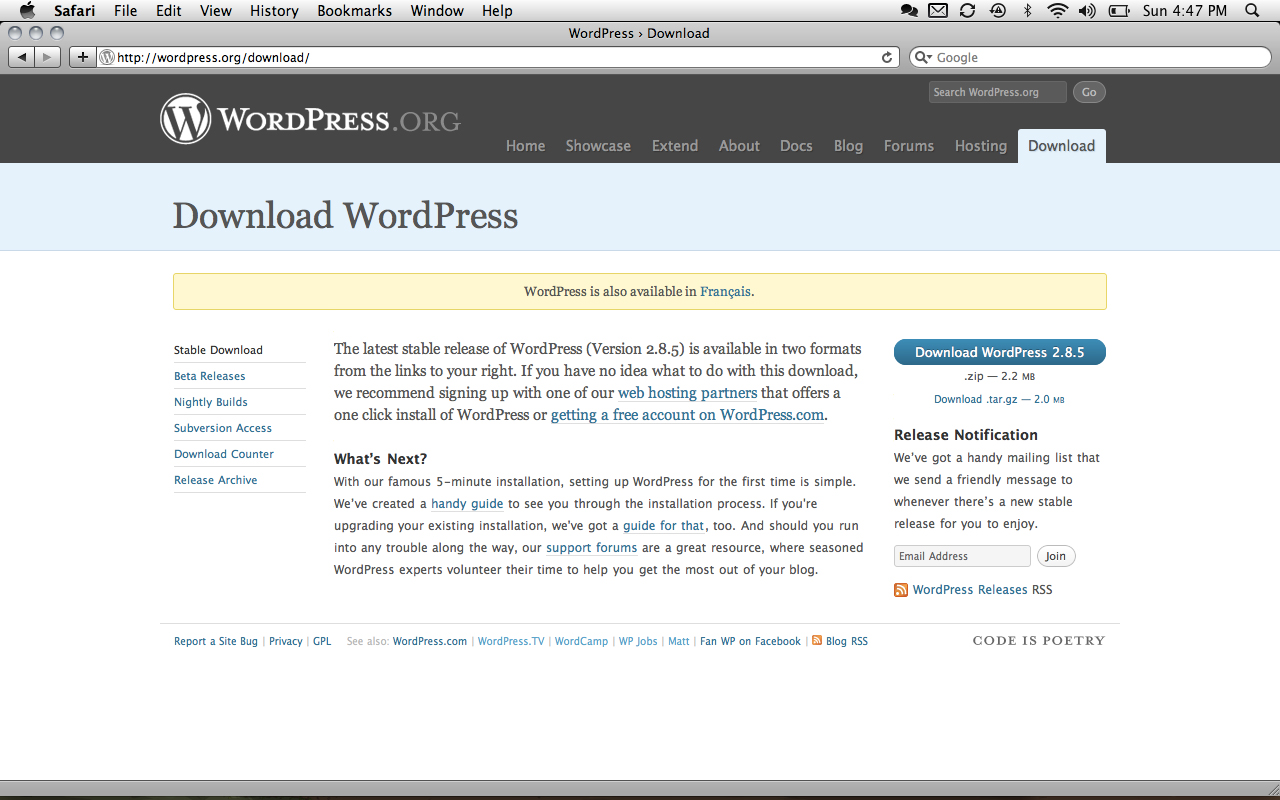
Task: Click the Download WordPress 2.8.5 button
Action: tap(1000, 352)
